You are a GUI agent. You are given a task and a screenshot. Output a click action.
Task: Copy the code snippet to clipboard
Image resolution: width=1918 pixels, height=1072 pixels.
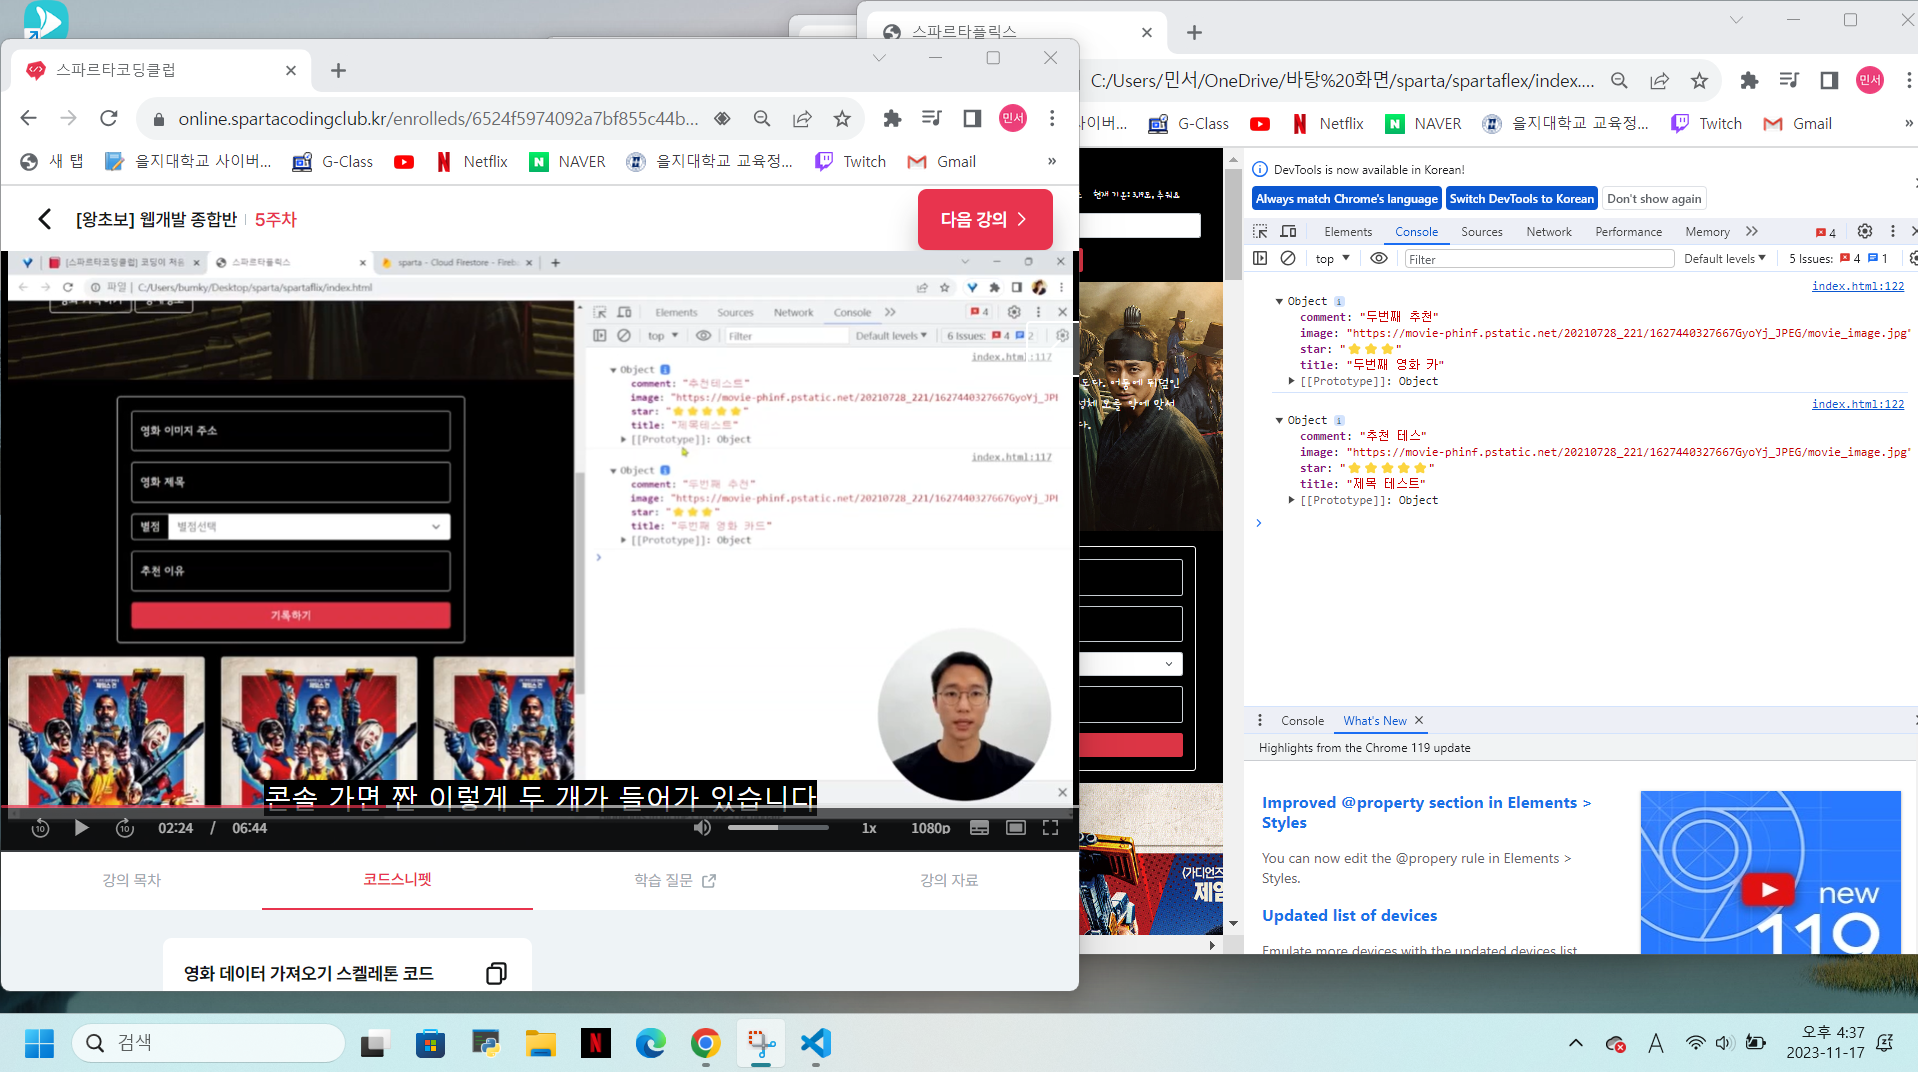coord(496,973)
